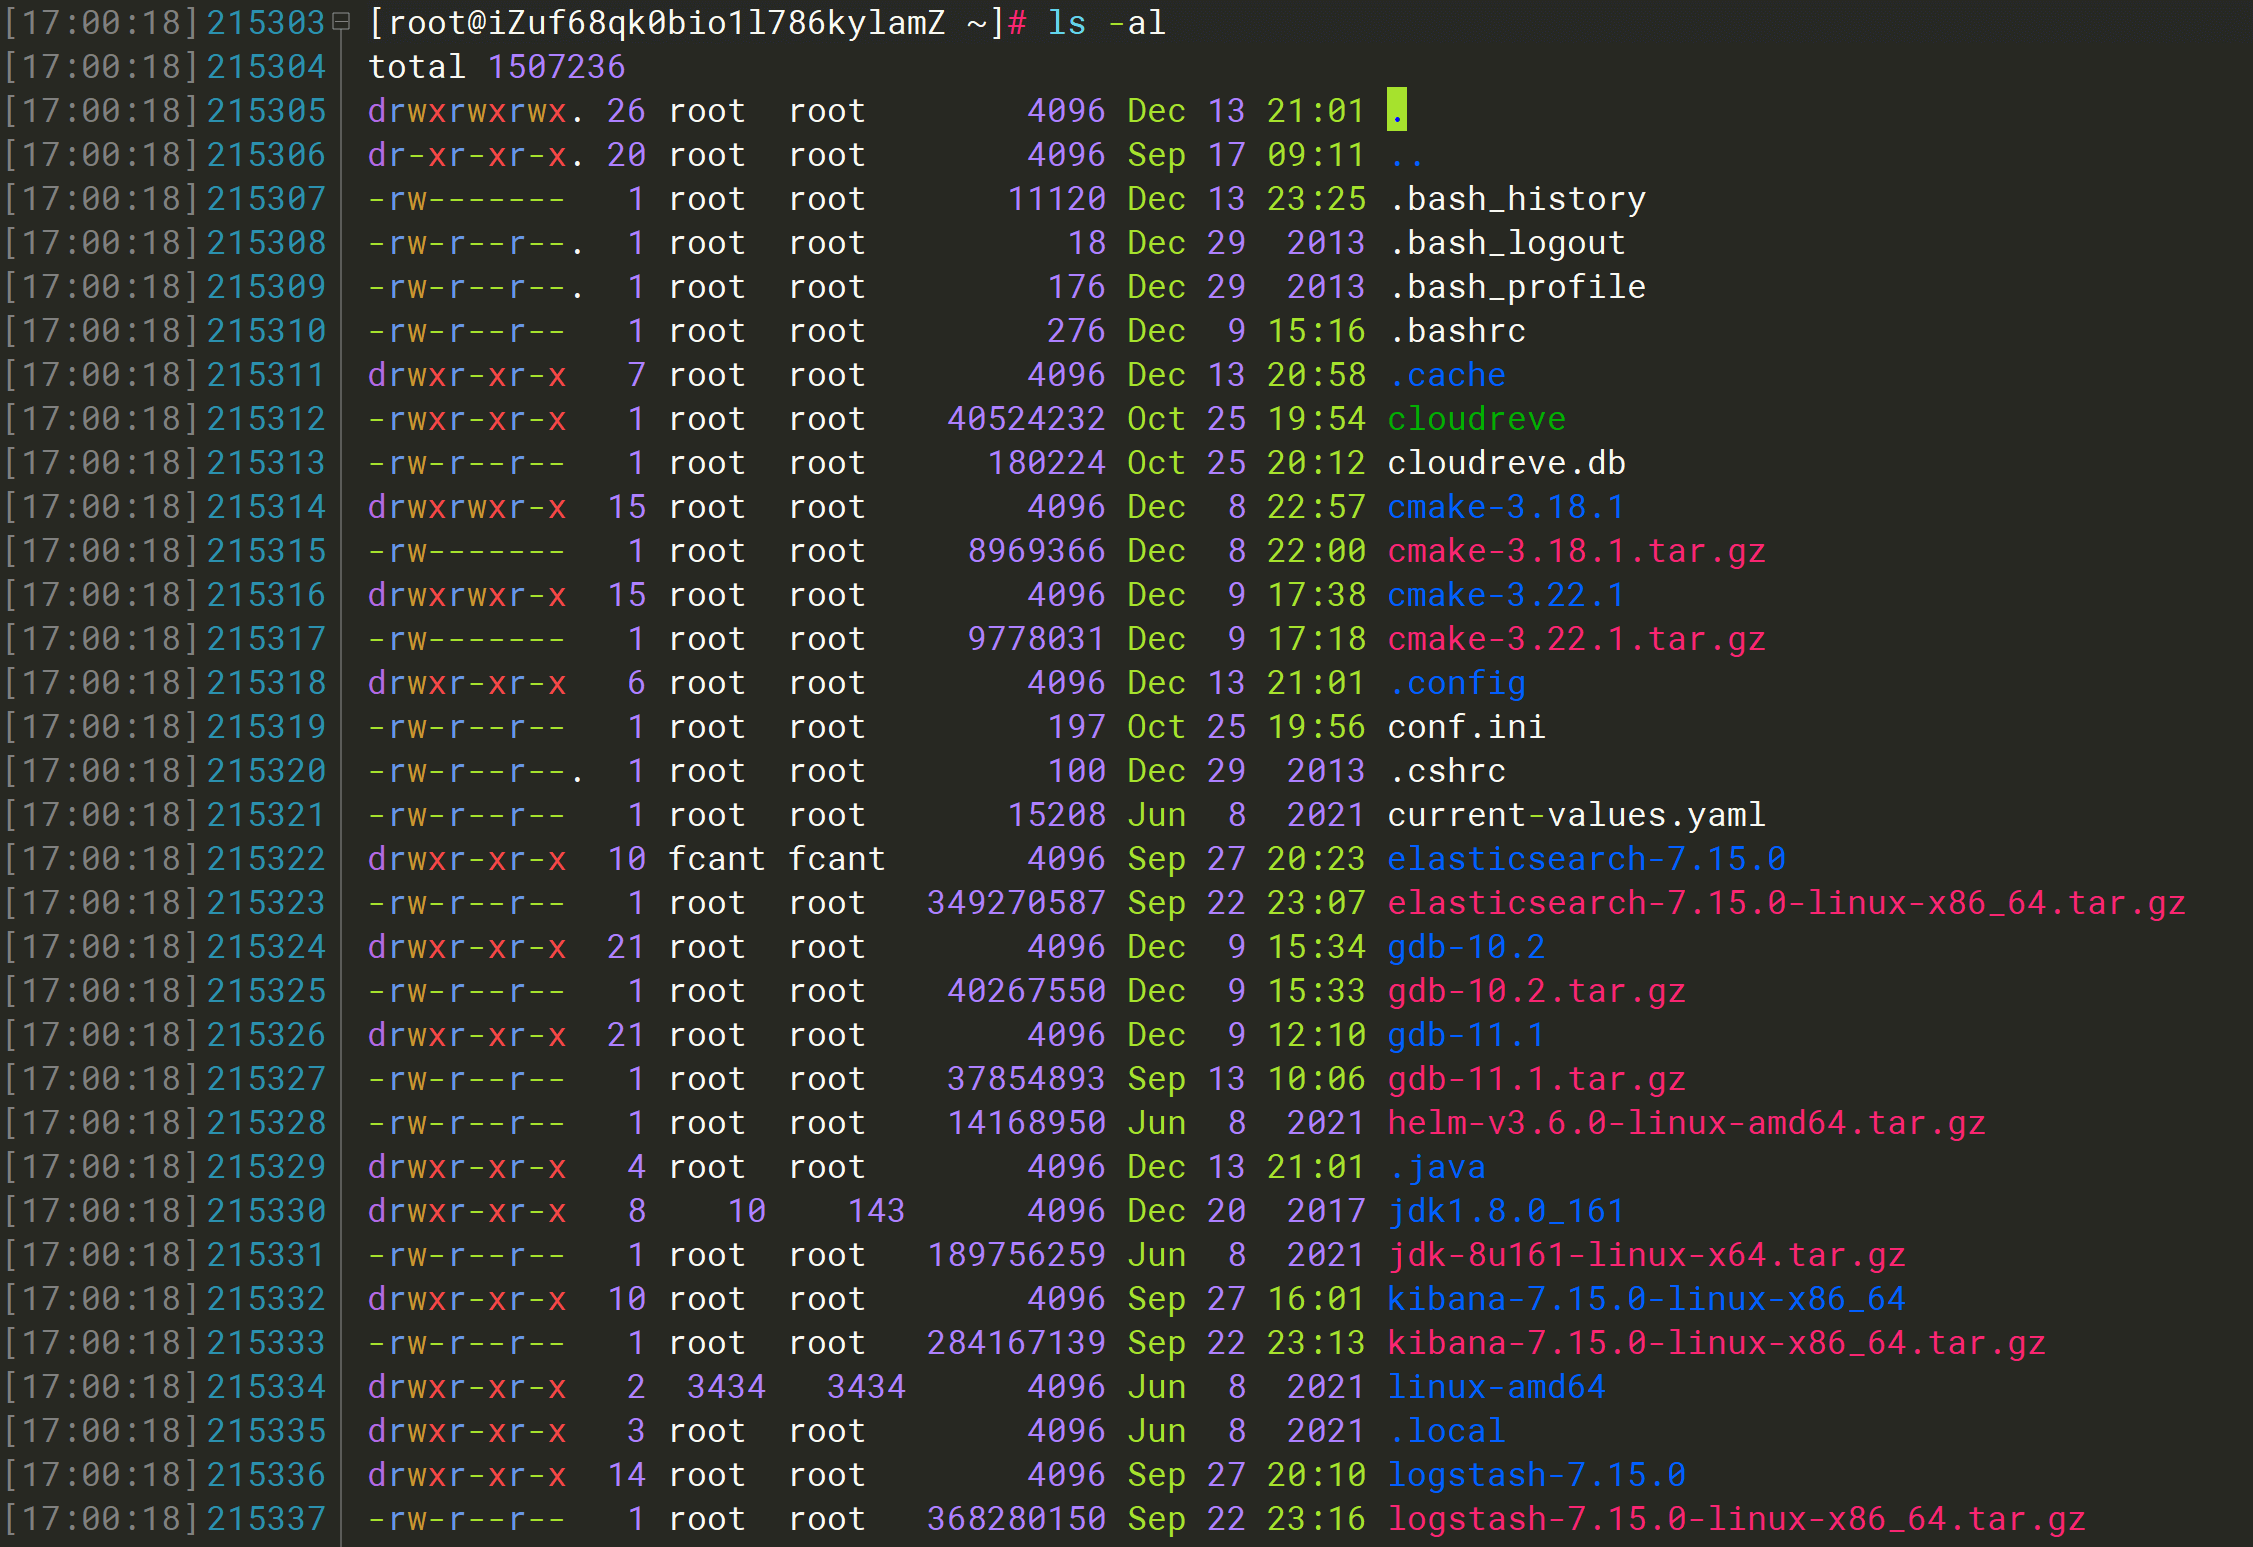The image size is (2253, 1547).
Task: Click the total 1507236 value
Action: (x=556, y=67)
